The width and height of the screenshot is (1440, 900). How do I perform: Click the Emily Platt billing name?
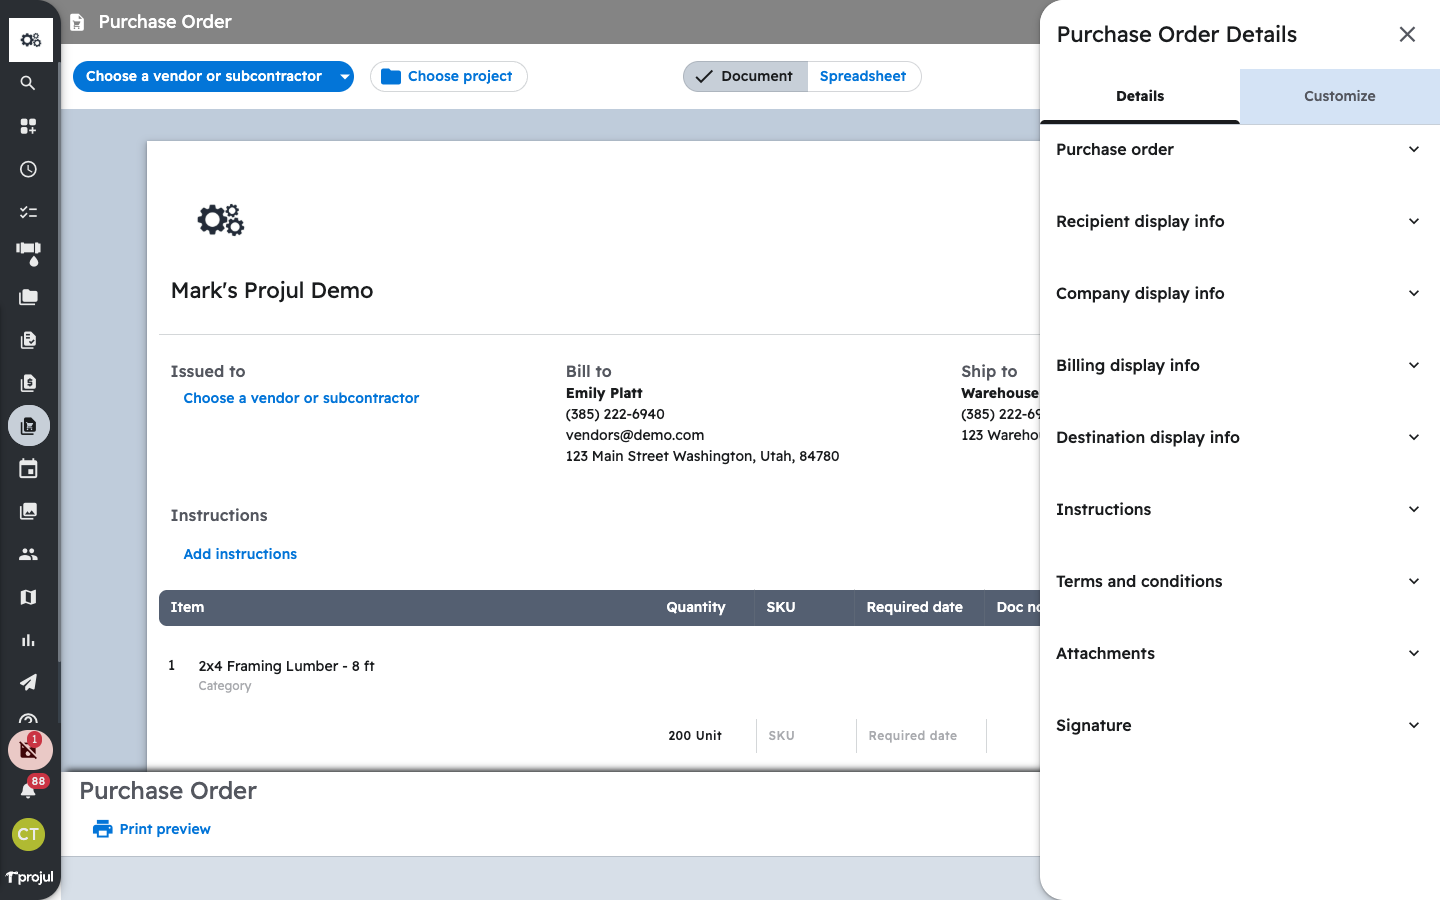[x=604, y=393]
